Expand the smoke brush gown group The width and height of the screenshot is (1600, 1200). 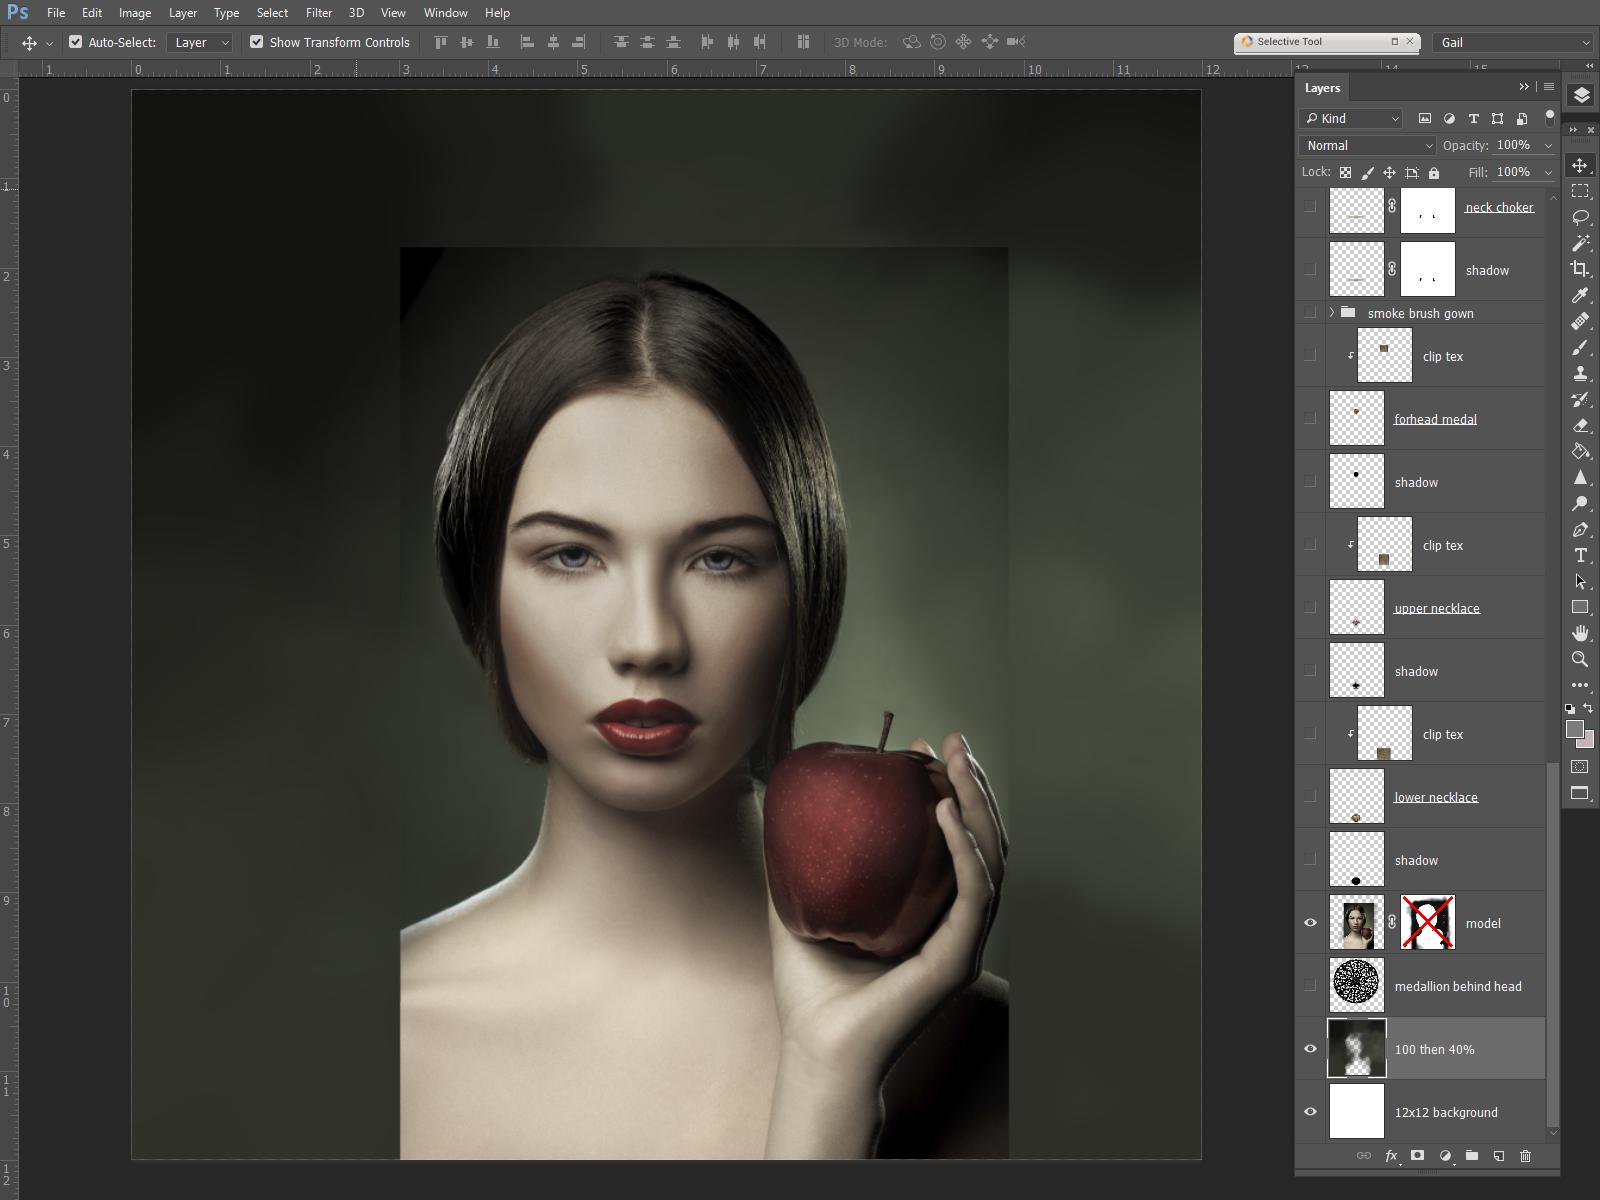1332,313
